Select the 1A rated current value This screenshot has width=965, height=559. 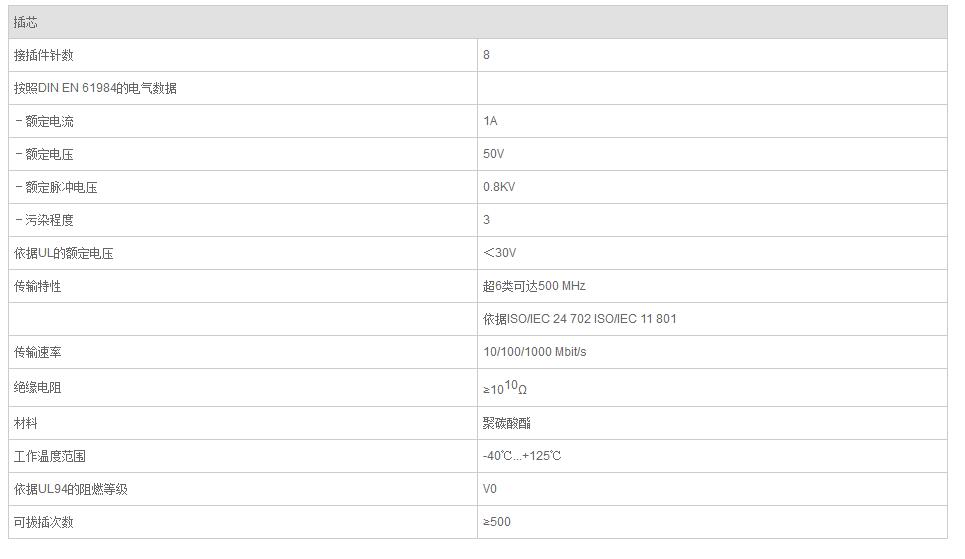coord(490,121)
